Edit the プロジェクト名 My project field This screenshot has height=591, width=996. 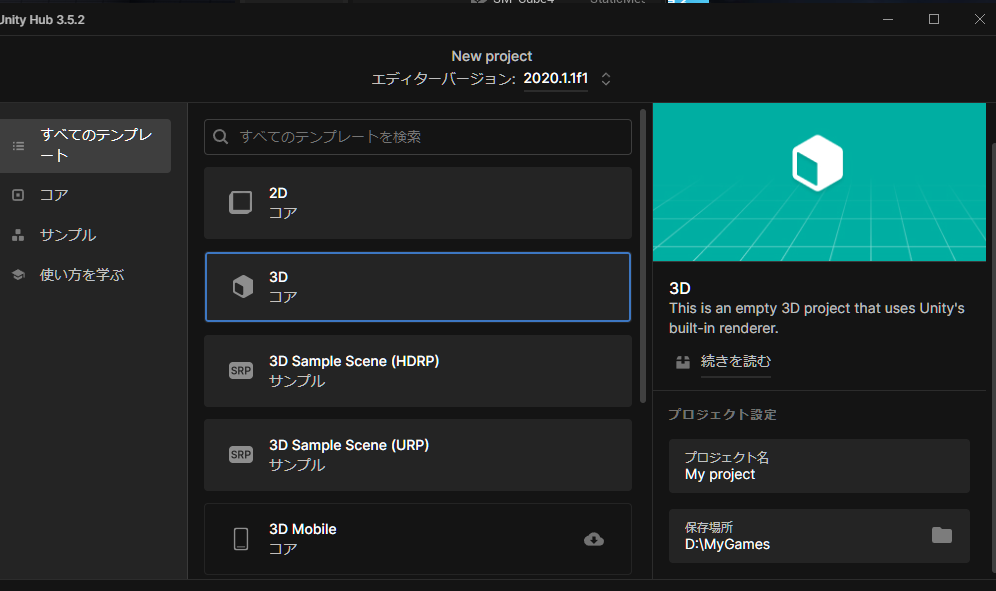819,466
